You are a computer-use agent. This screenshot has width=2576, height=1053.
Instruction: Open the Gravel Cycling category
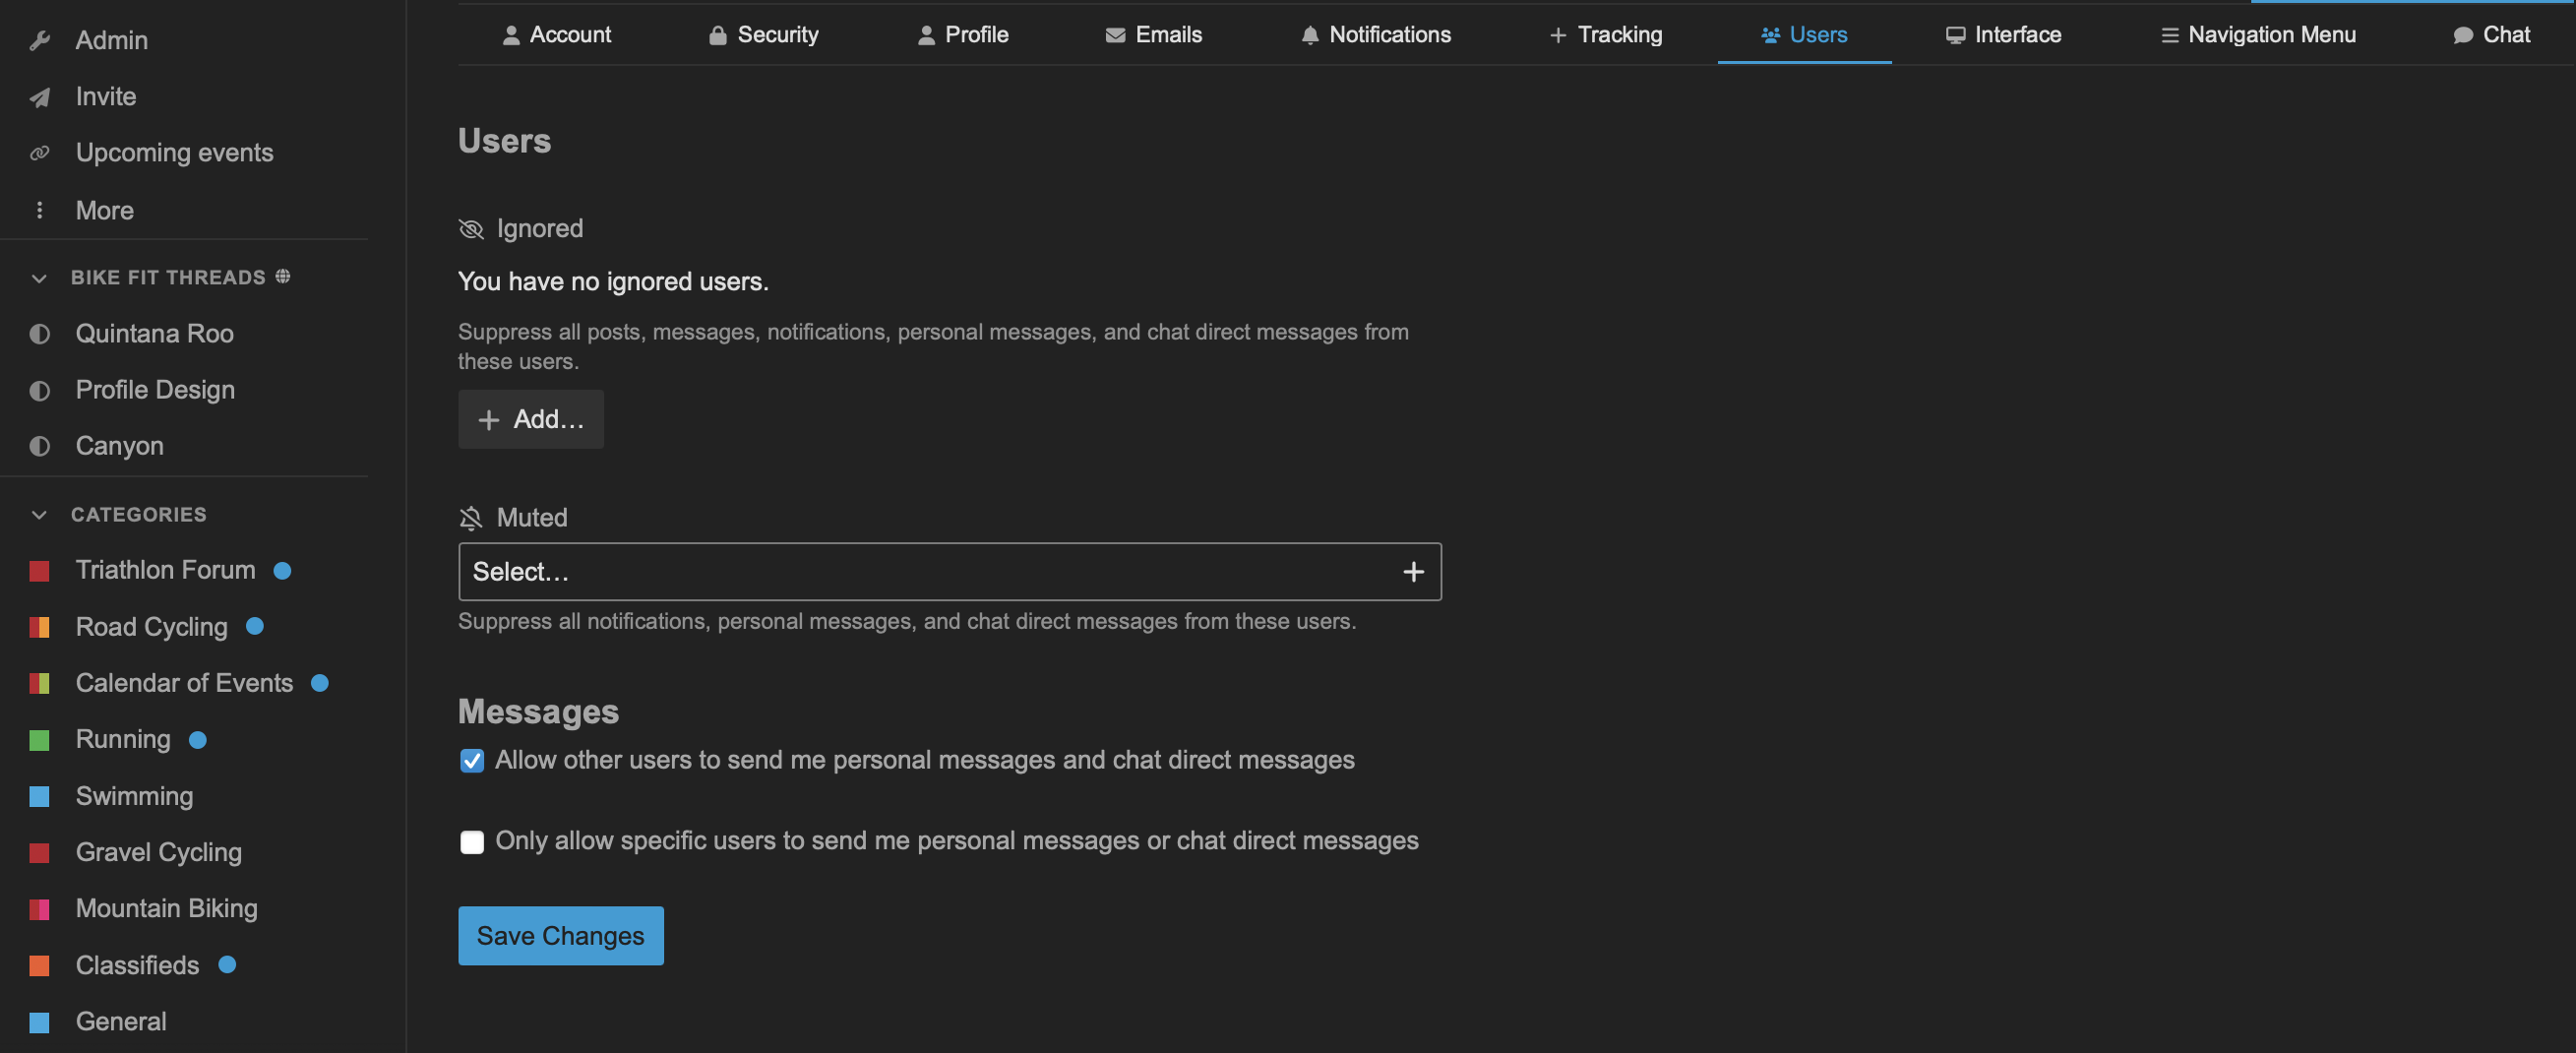158,852
